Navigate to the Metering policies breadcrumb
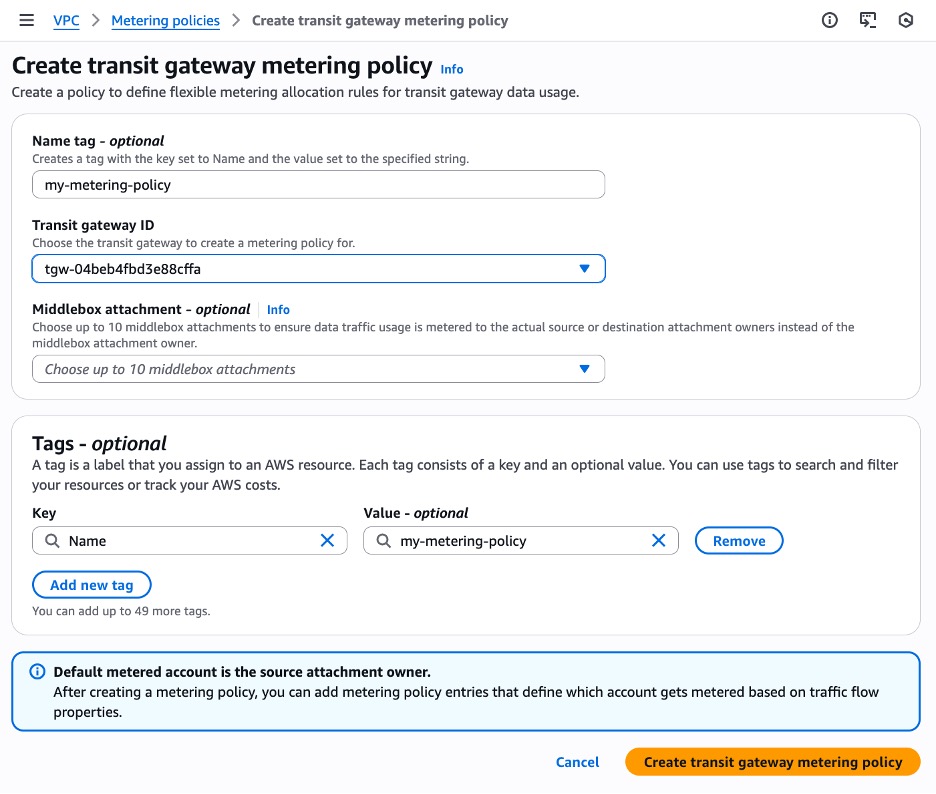 [165, 20]
